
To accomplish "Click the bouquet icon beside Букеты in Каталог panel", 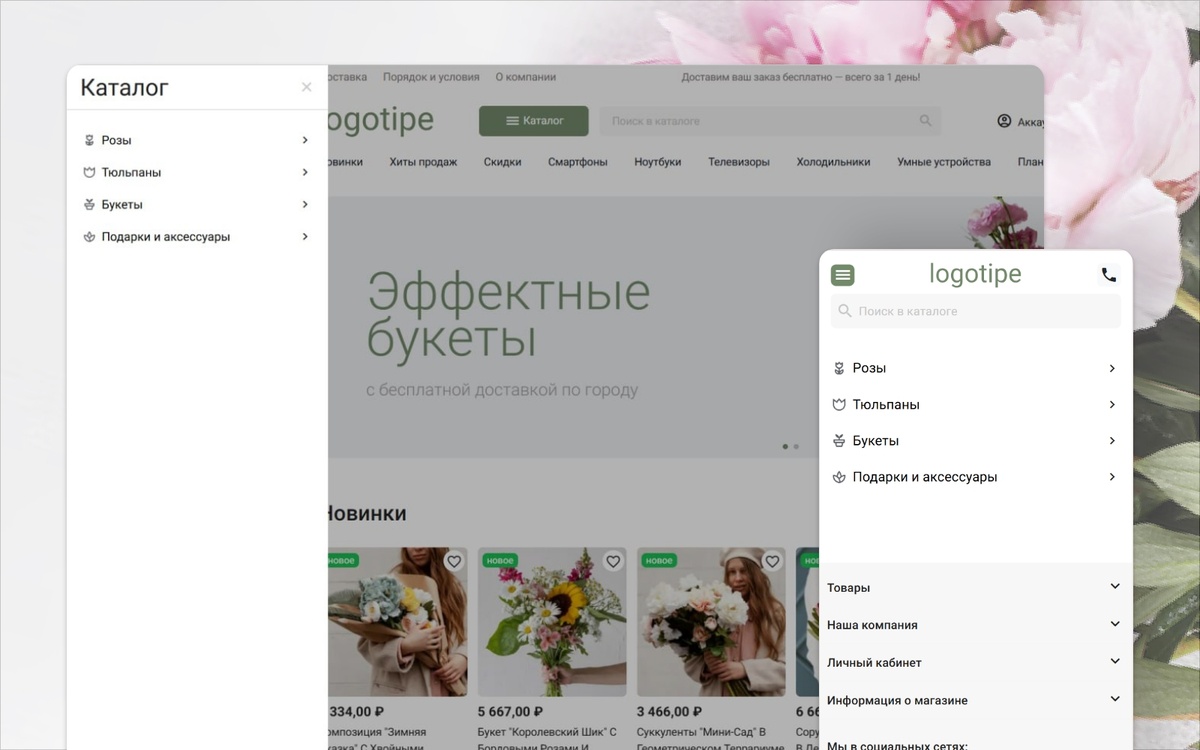I will [x=89, y=204].
